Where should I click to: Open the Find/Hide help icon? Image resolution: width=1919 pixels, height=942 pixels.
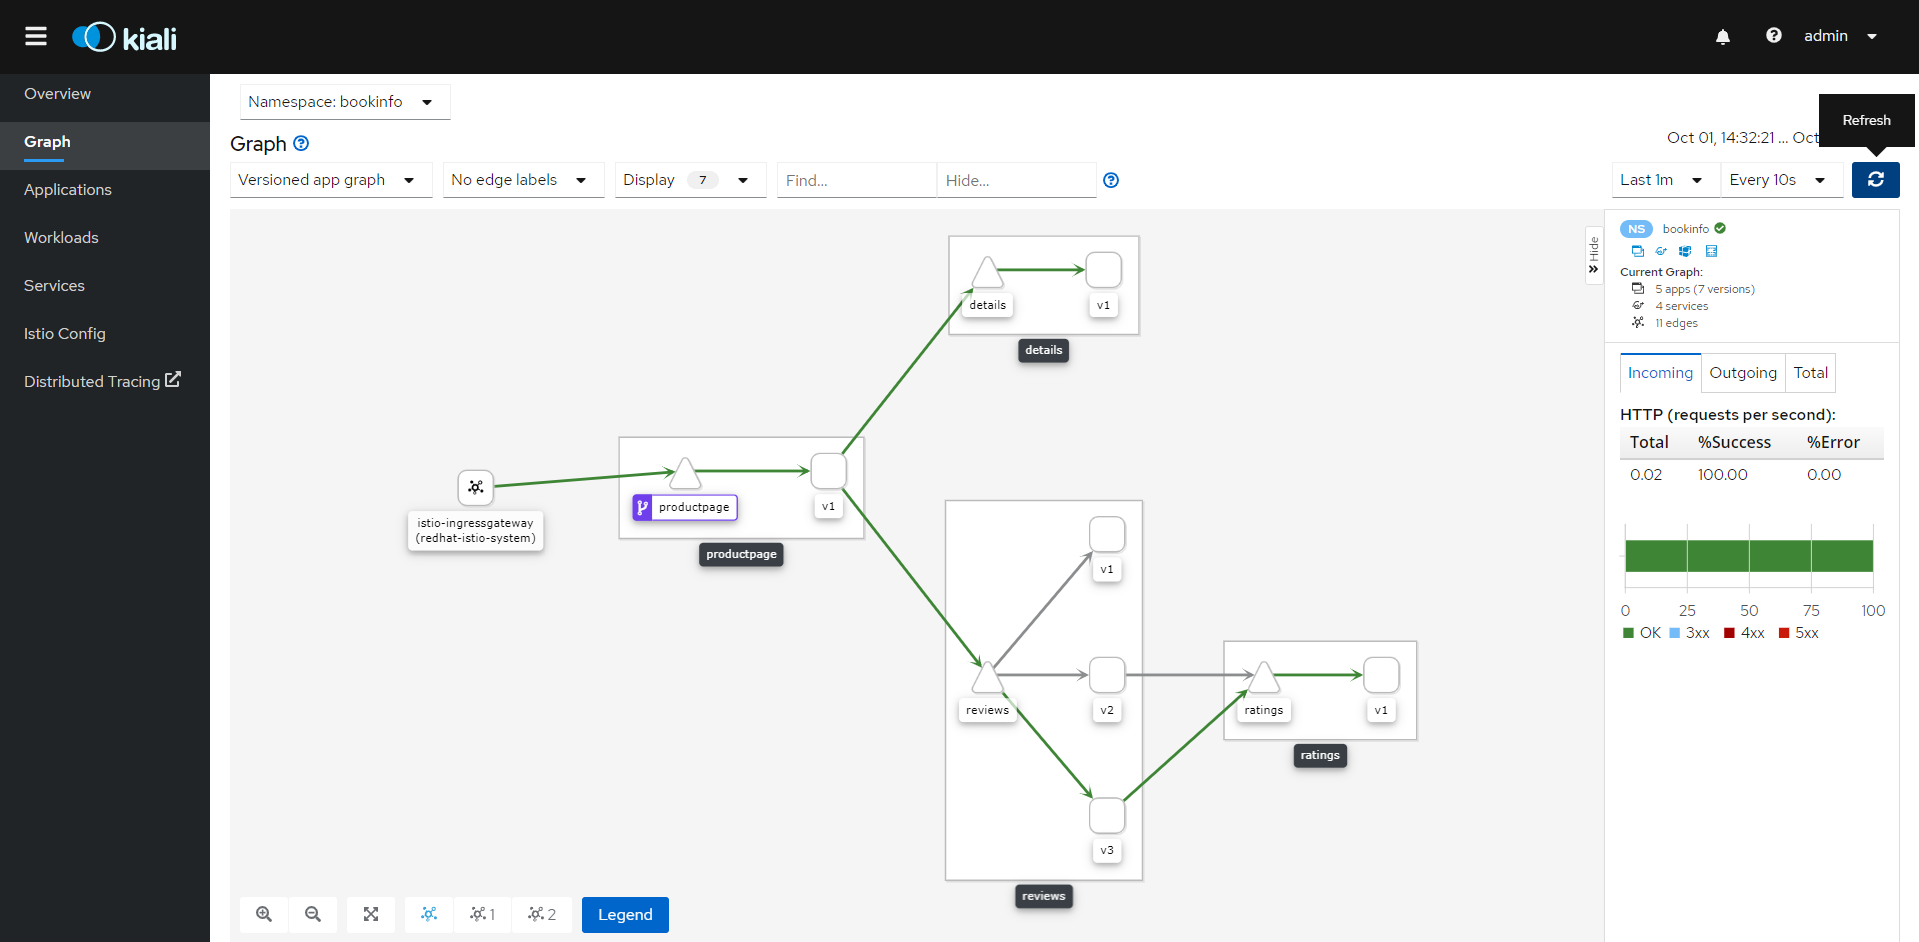click(1110, 180)
